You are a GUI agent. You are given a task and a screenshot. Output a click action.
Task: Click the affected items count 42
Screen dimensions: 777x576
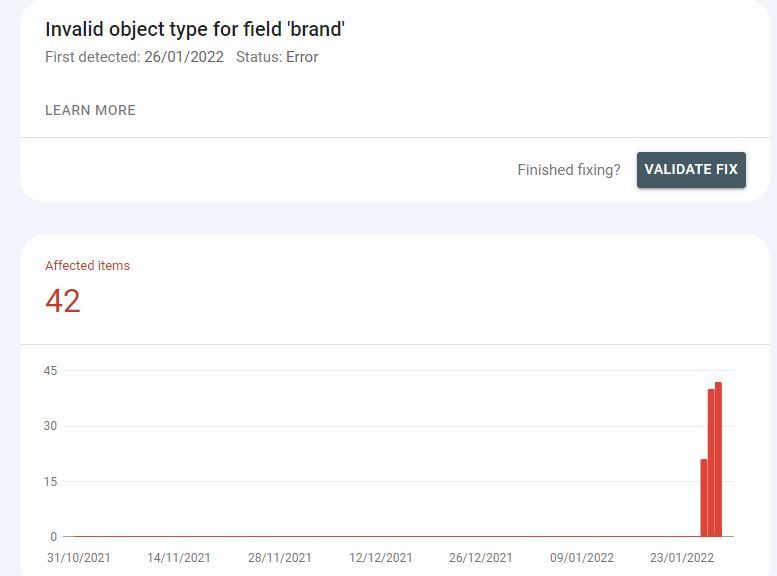(x=63, y=301)
